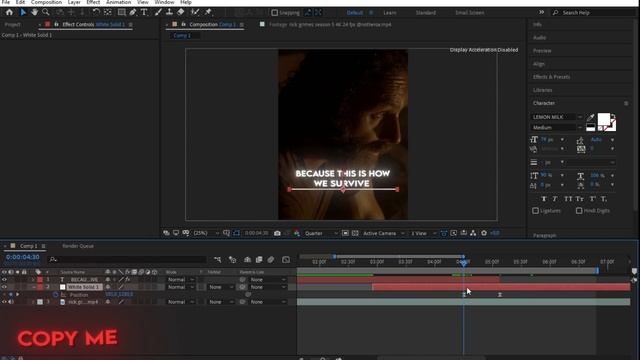Viewport: 640px width, 360px height.
Task: Select the Roto Brush tool
Action: pyautogui.click(x=196, y=12)
